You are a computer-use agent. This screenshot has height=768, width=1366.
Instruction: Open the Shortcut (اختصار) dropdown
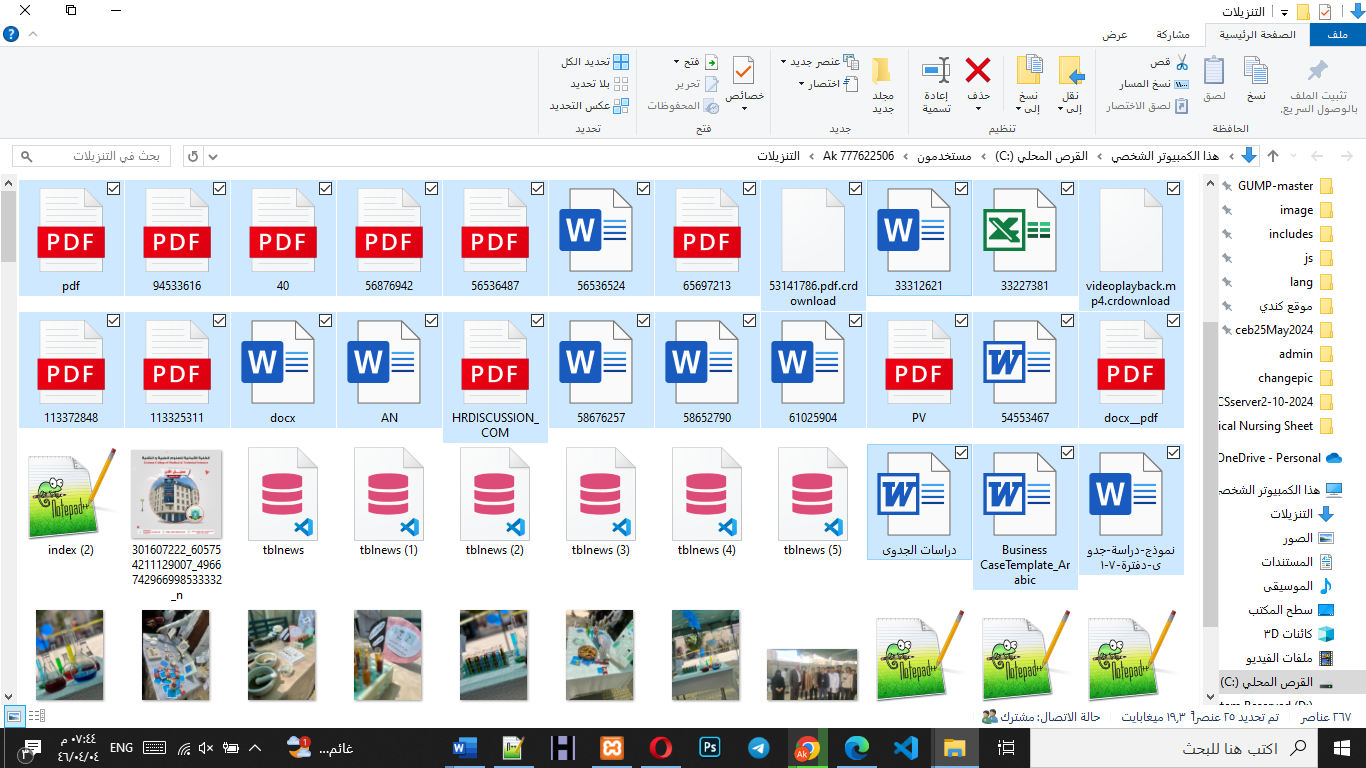point(828,84)
